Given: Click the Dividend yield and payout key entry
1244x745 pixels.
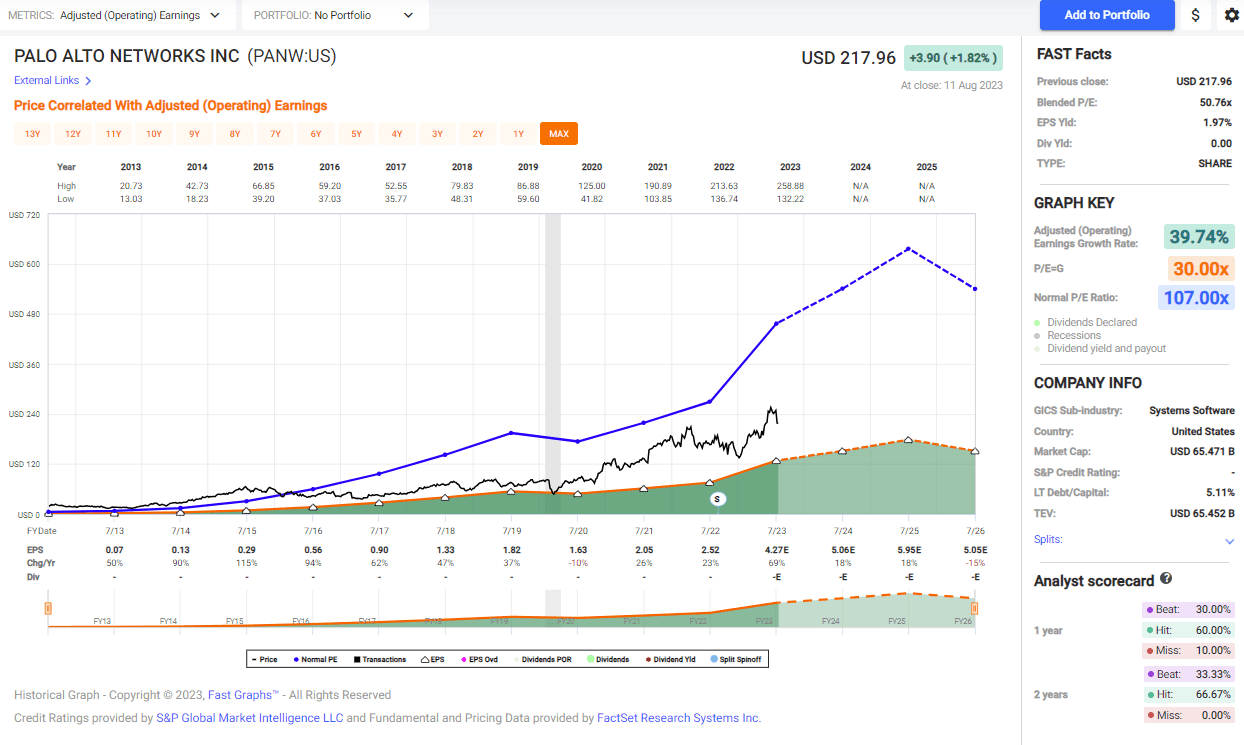Looking at the screenshot, I should (x=1100, y=349).
